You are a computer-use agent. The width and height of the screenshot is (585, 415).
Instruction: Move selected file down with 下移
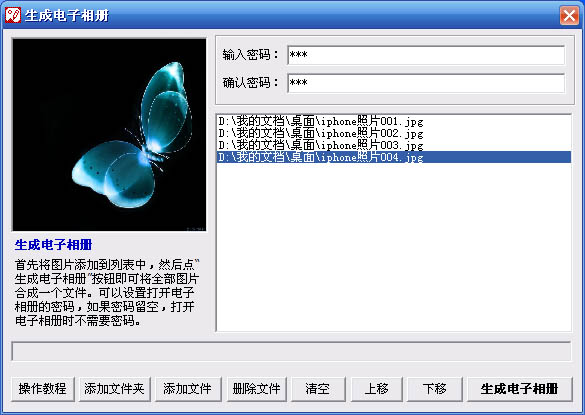pyautogui.click(x=435, y=389)
